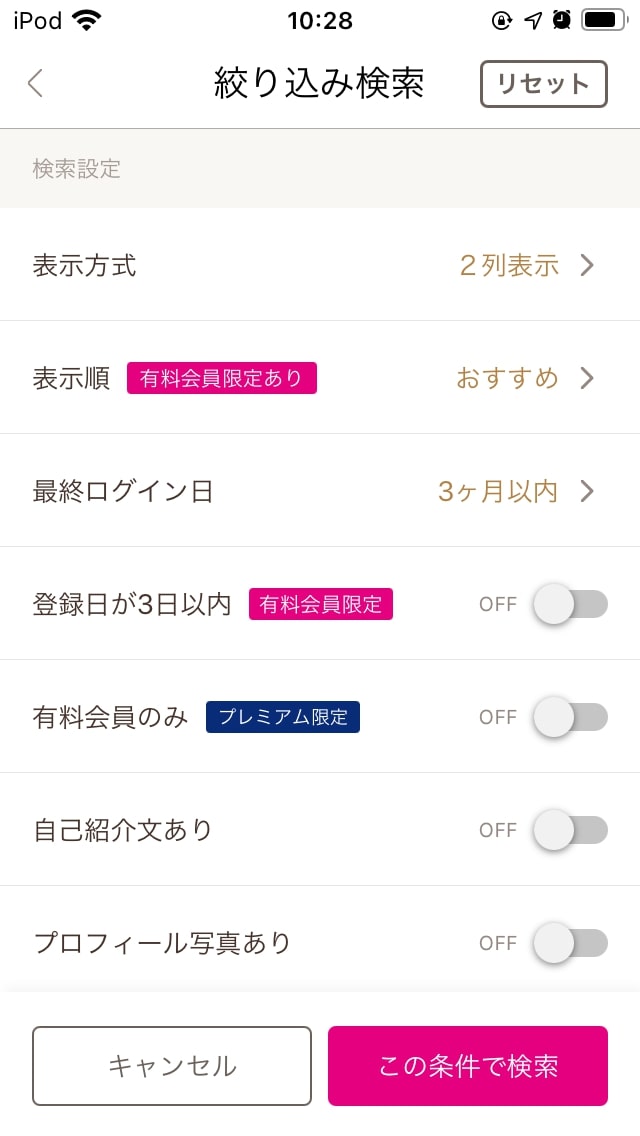Tap the pink 有料会員限定あり badge

tap(222, 378)
